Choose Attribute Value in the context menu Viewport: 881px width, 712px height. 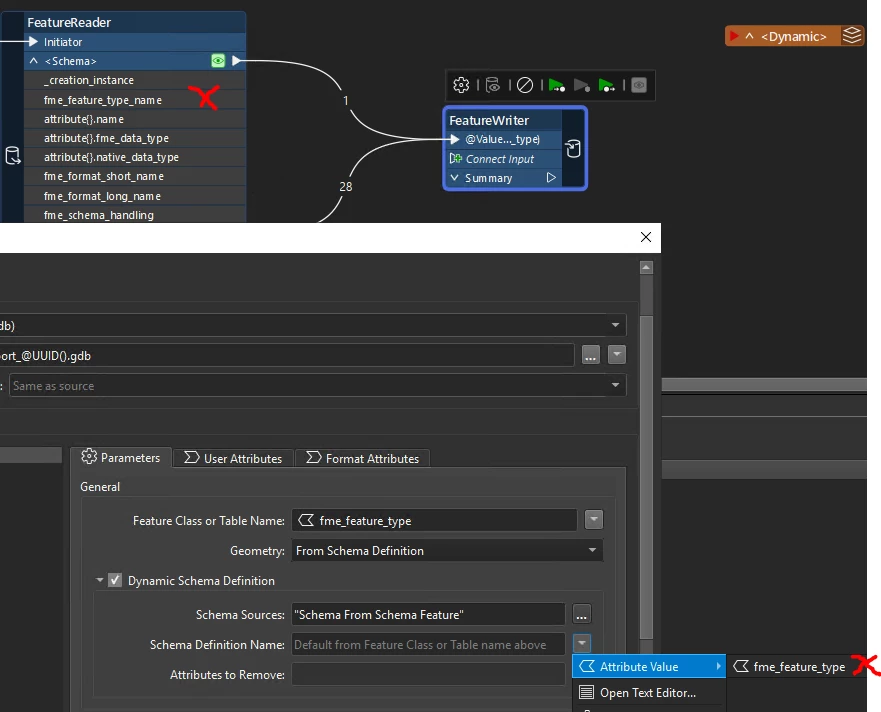649,666
